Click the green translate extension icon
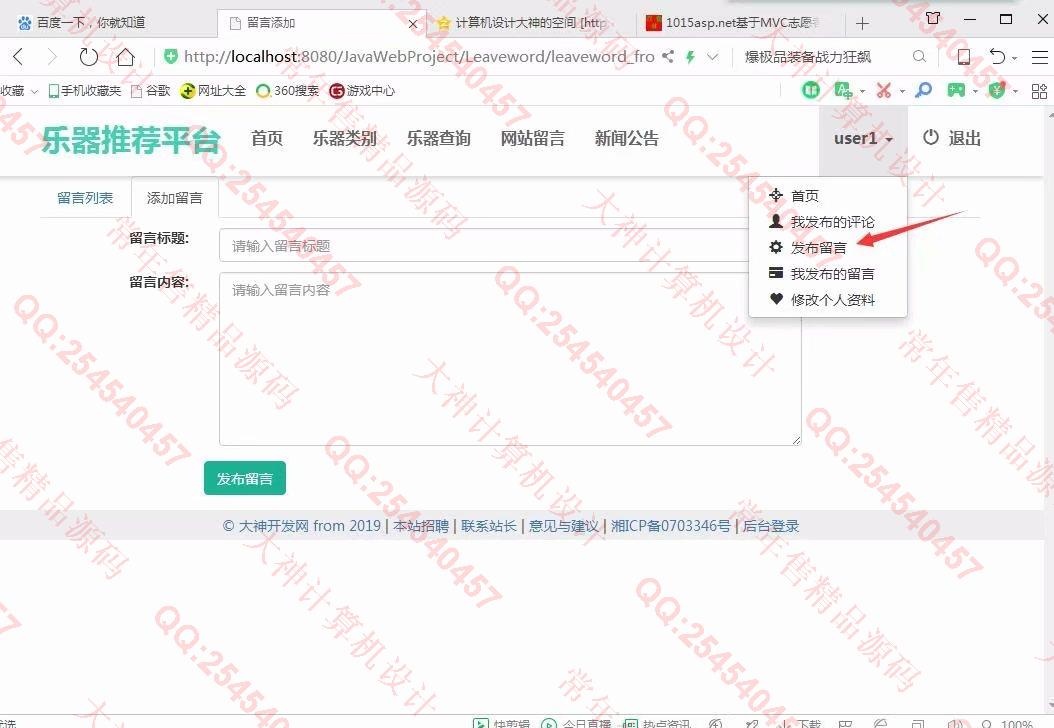 [843, 90]
